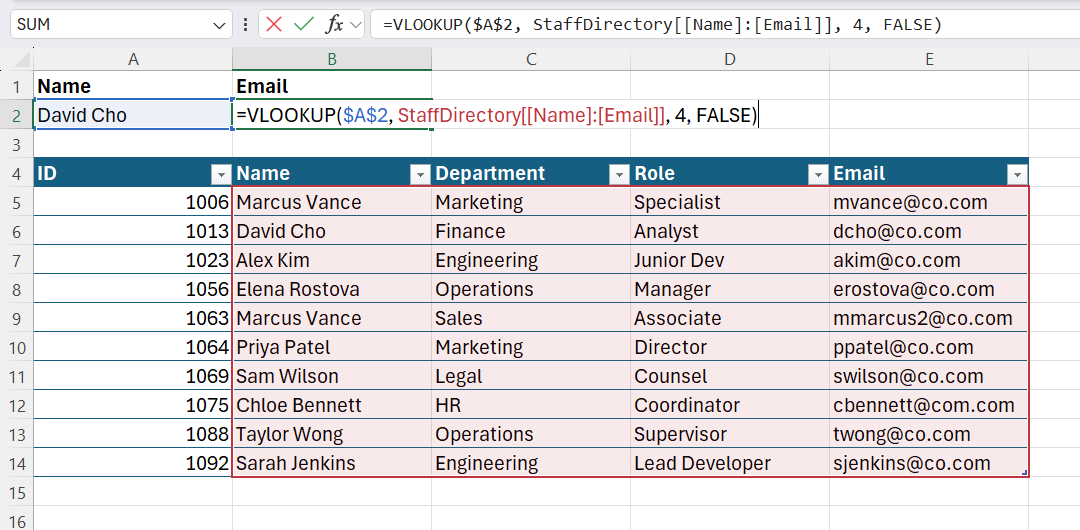Click the Priya Patel name cell
Image resolution: width=1080 pixels, height=530 pixels.
(332, 347)
